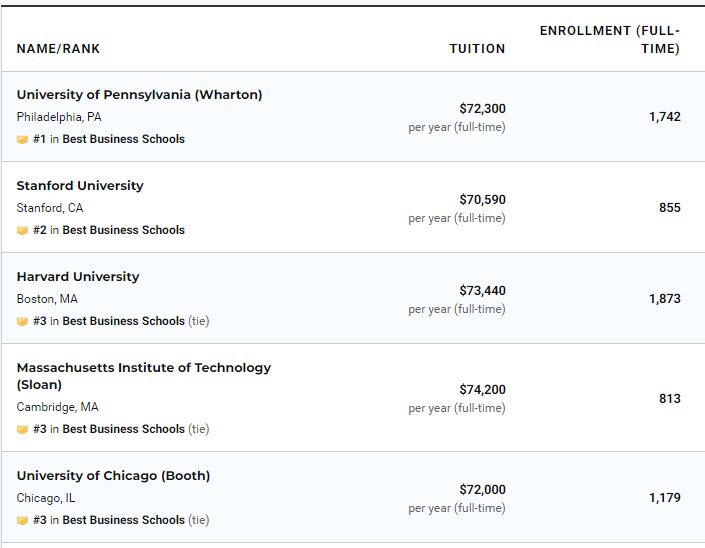The height and width of the screenshot is (548, 705).
Task: Sort table by NAME/RANK column header
Action: pyautogui.click(x=58, y=49)
